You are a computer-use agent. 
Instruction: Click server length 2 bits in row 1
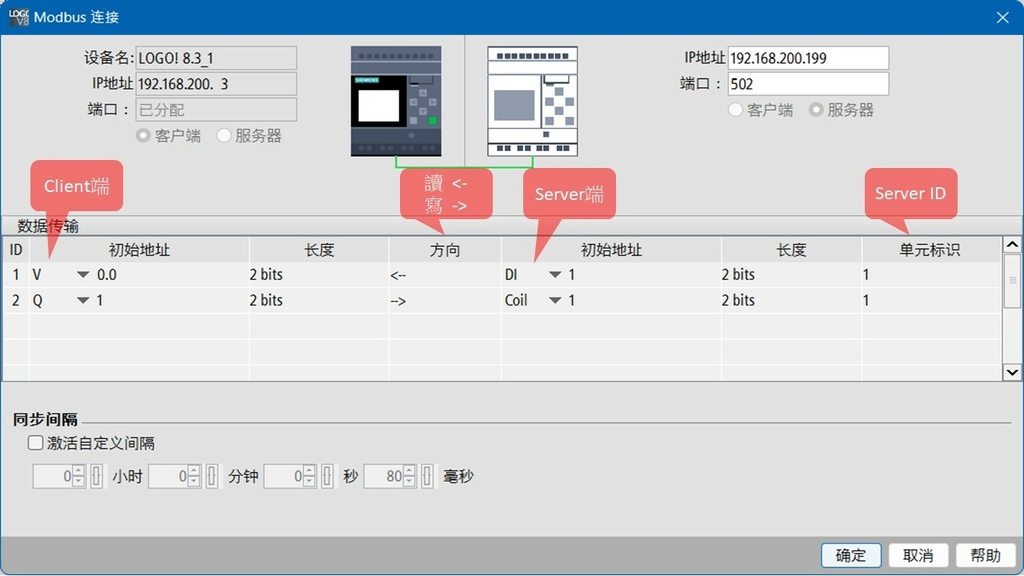click(791, 275)
